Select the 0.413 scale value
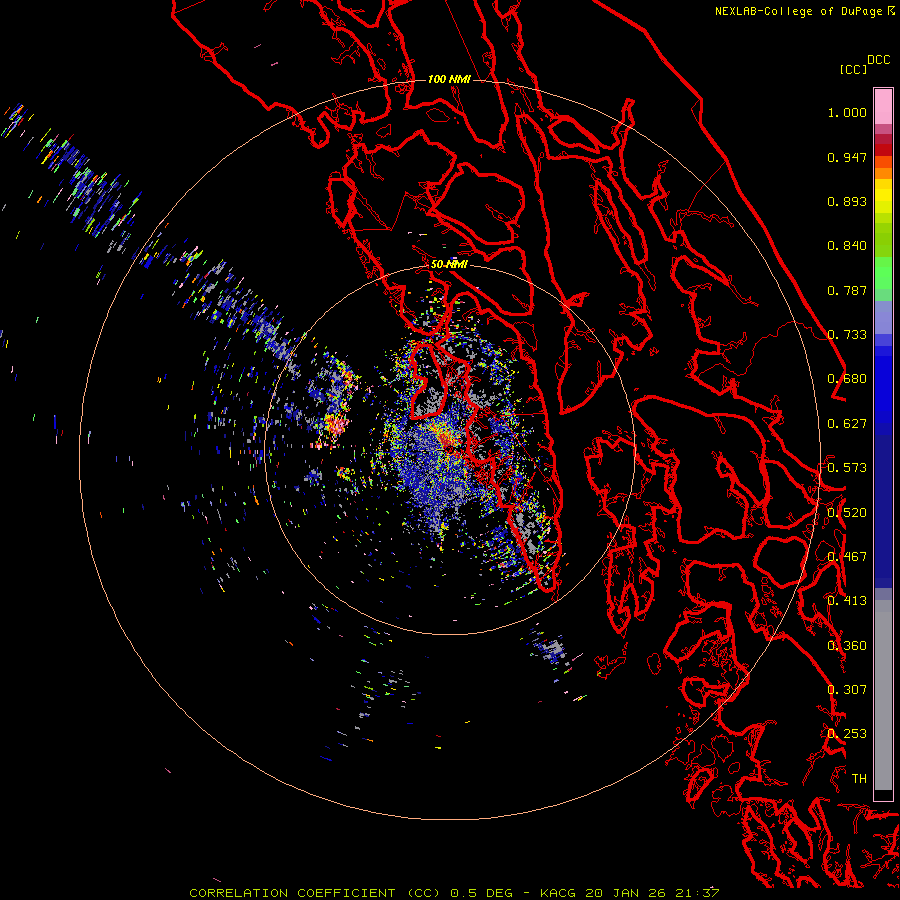Image resolution: width=900 pixels, height=900 pixels. point(847,601)
